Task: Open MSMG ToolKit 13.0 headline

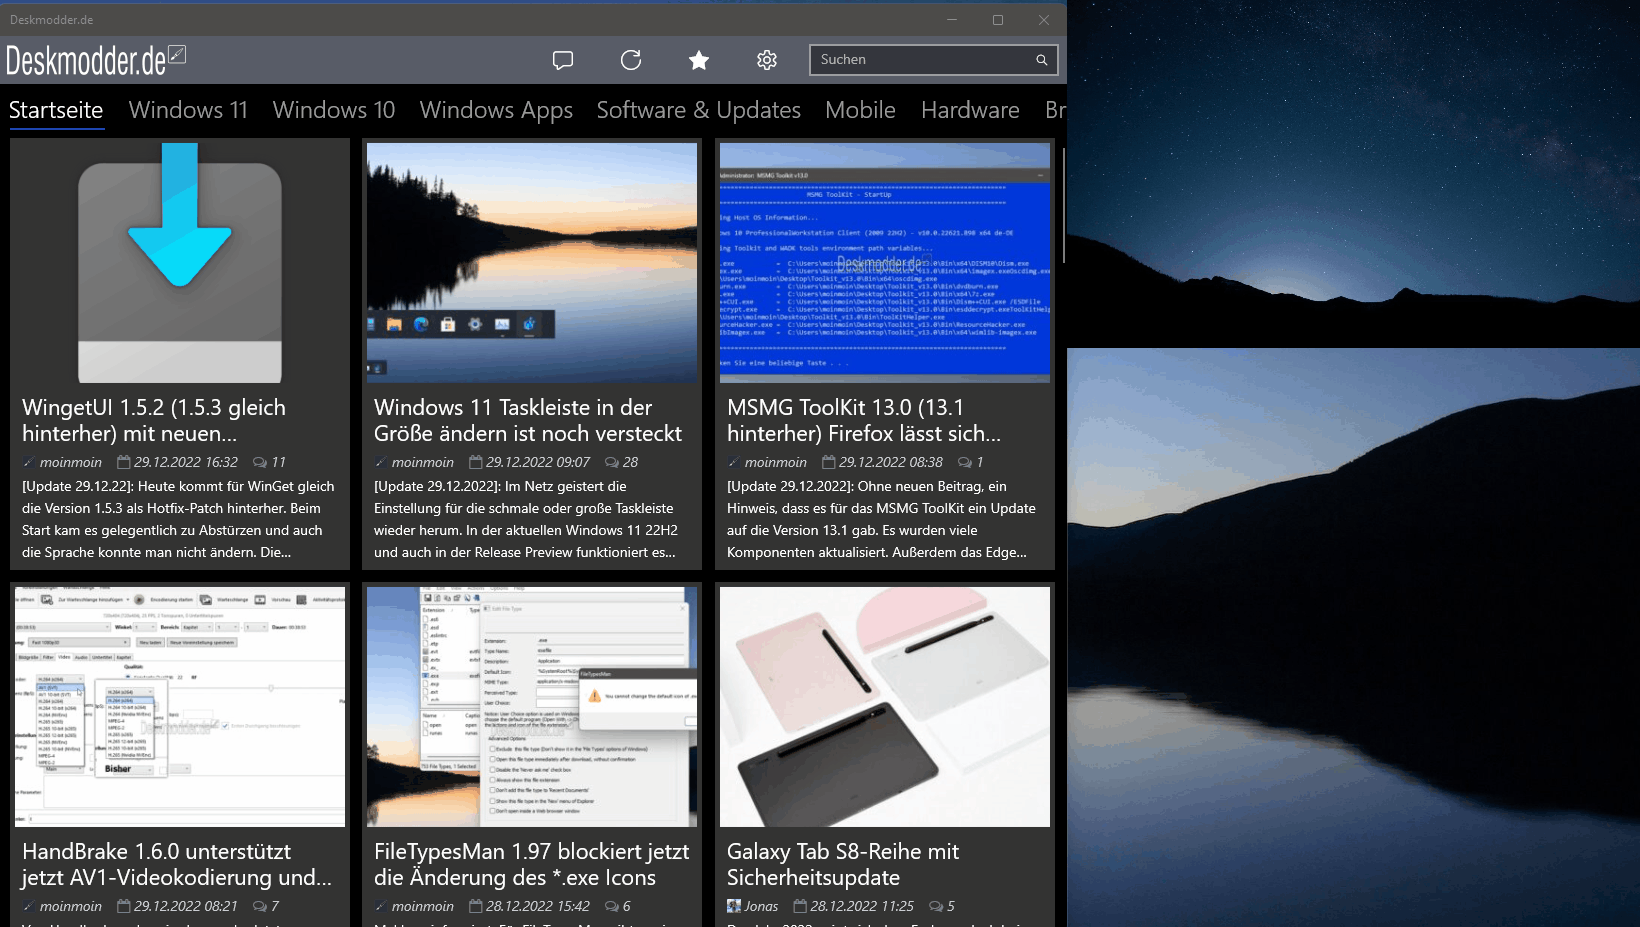Action: (864, 421)
